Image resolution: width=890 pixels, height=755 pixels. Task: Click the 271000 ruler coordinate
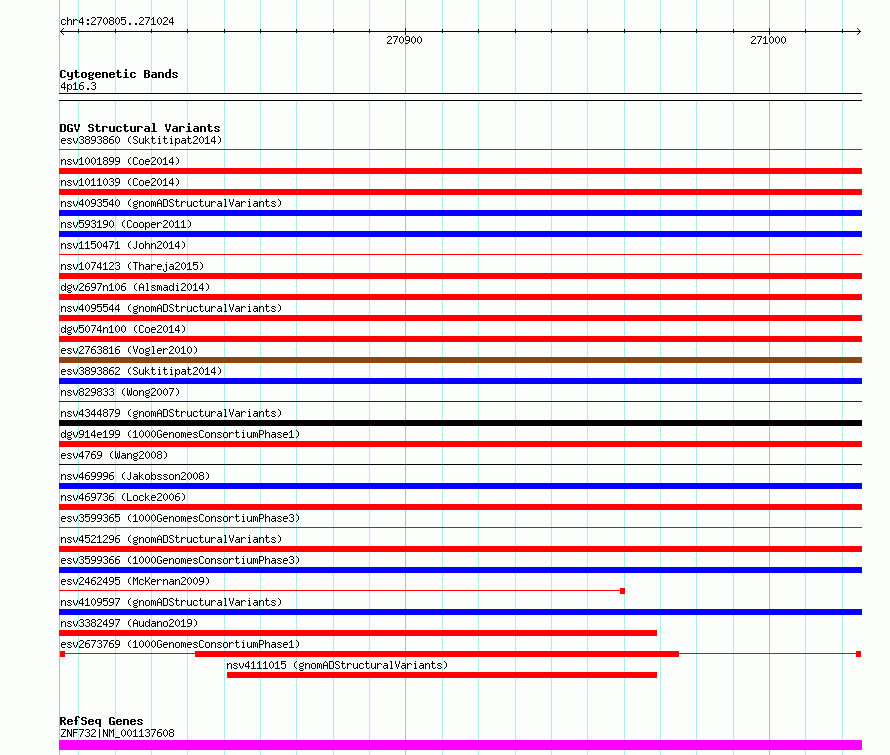click(x=768, y=40)
